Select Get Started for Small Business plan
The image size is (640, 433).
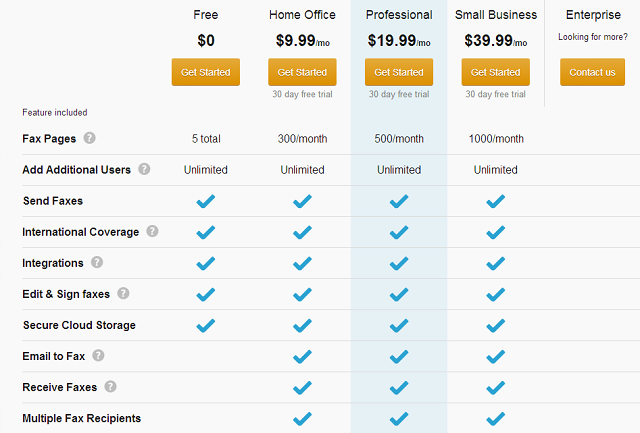click(x=496, y=72)
